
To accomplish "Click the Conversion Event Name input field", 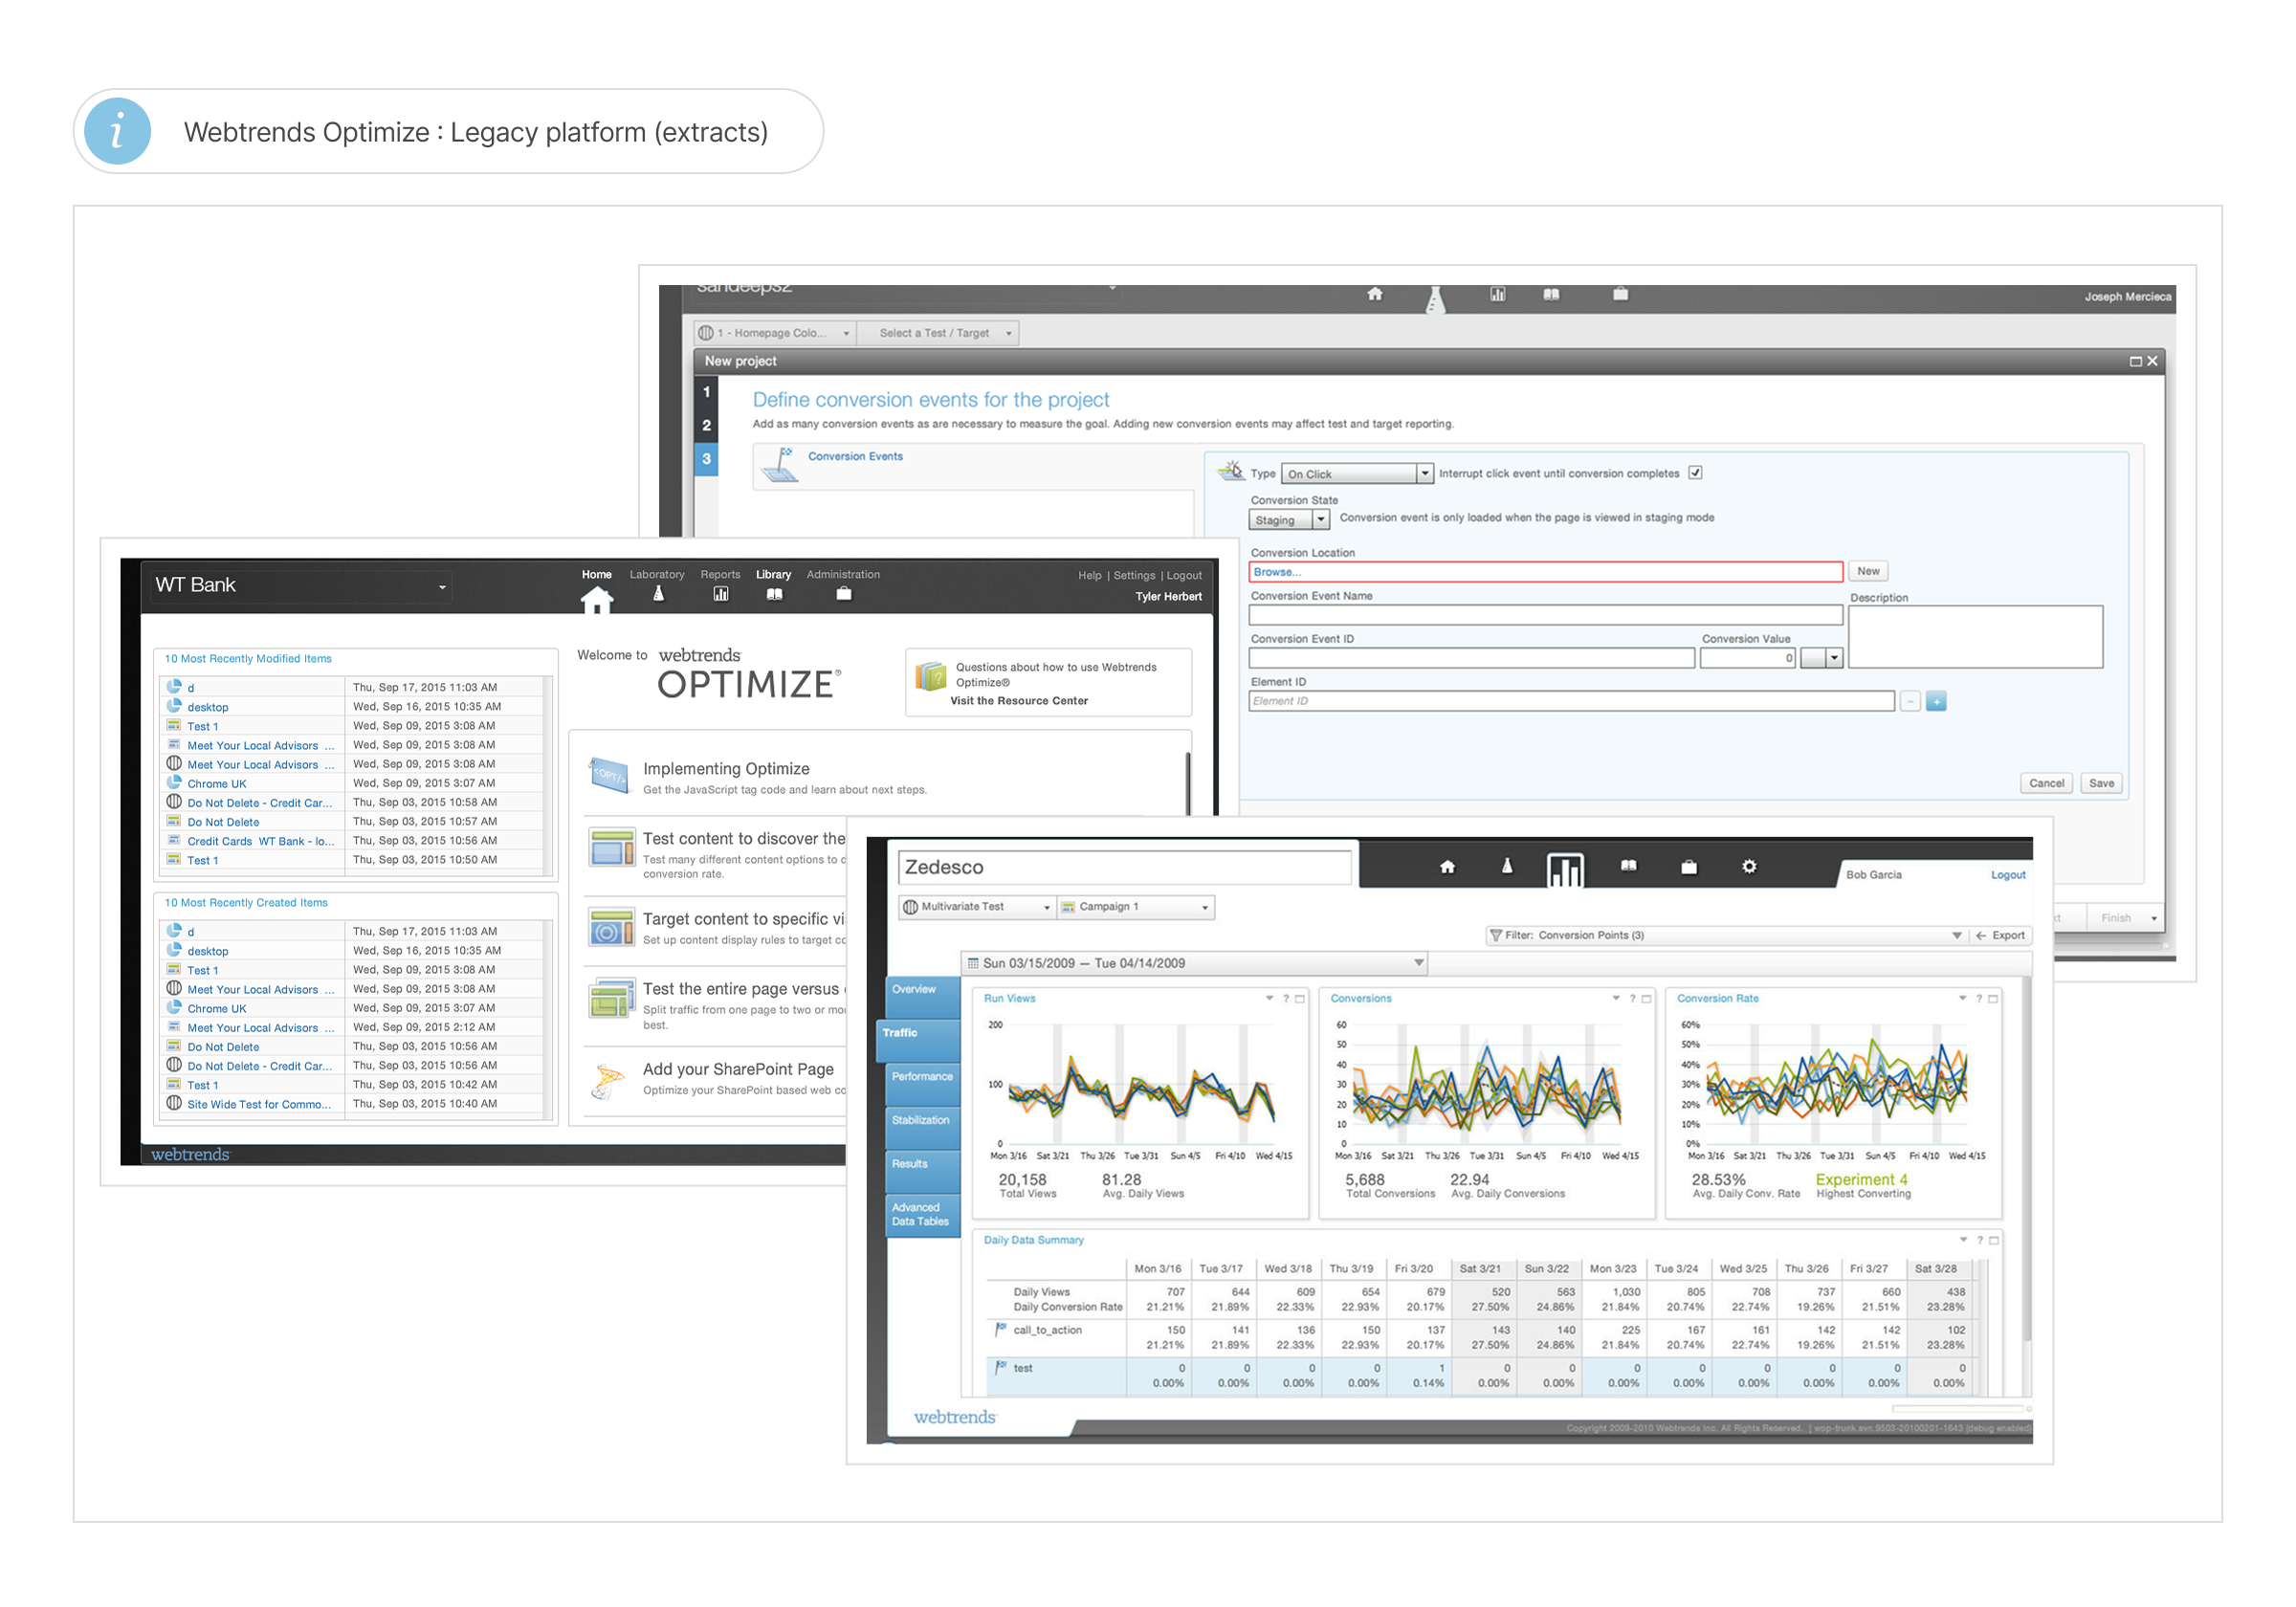I will click(1545, 616).
